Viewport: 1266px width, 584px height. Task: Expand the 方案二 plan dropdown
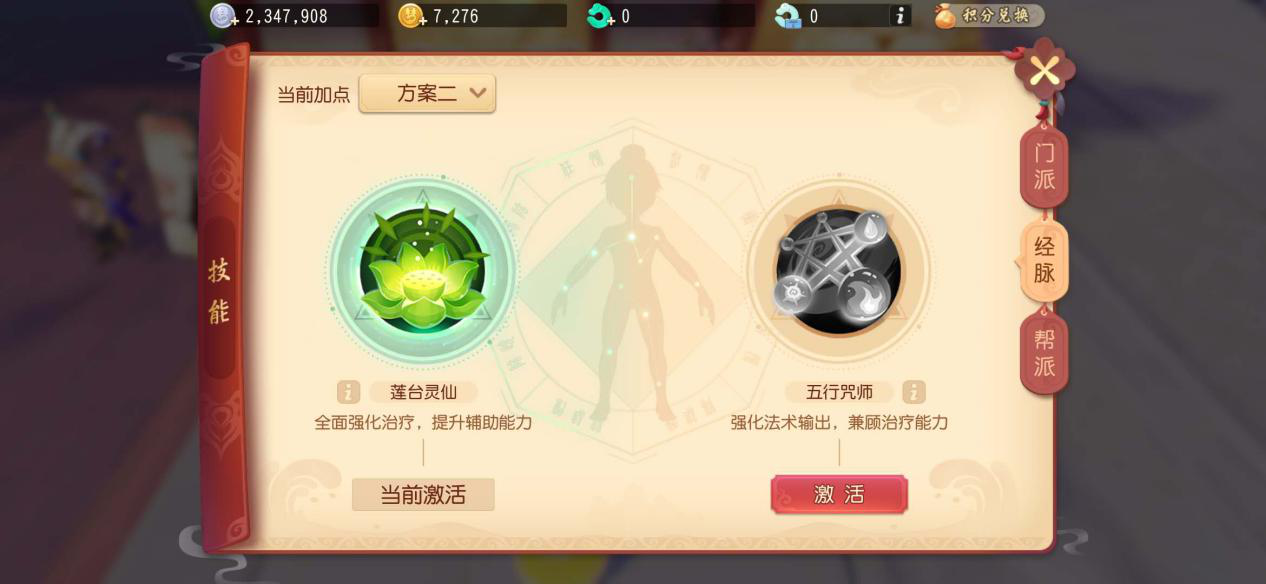point(427,94)
